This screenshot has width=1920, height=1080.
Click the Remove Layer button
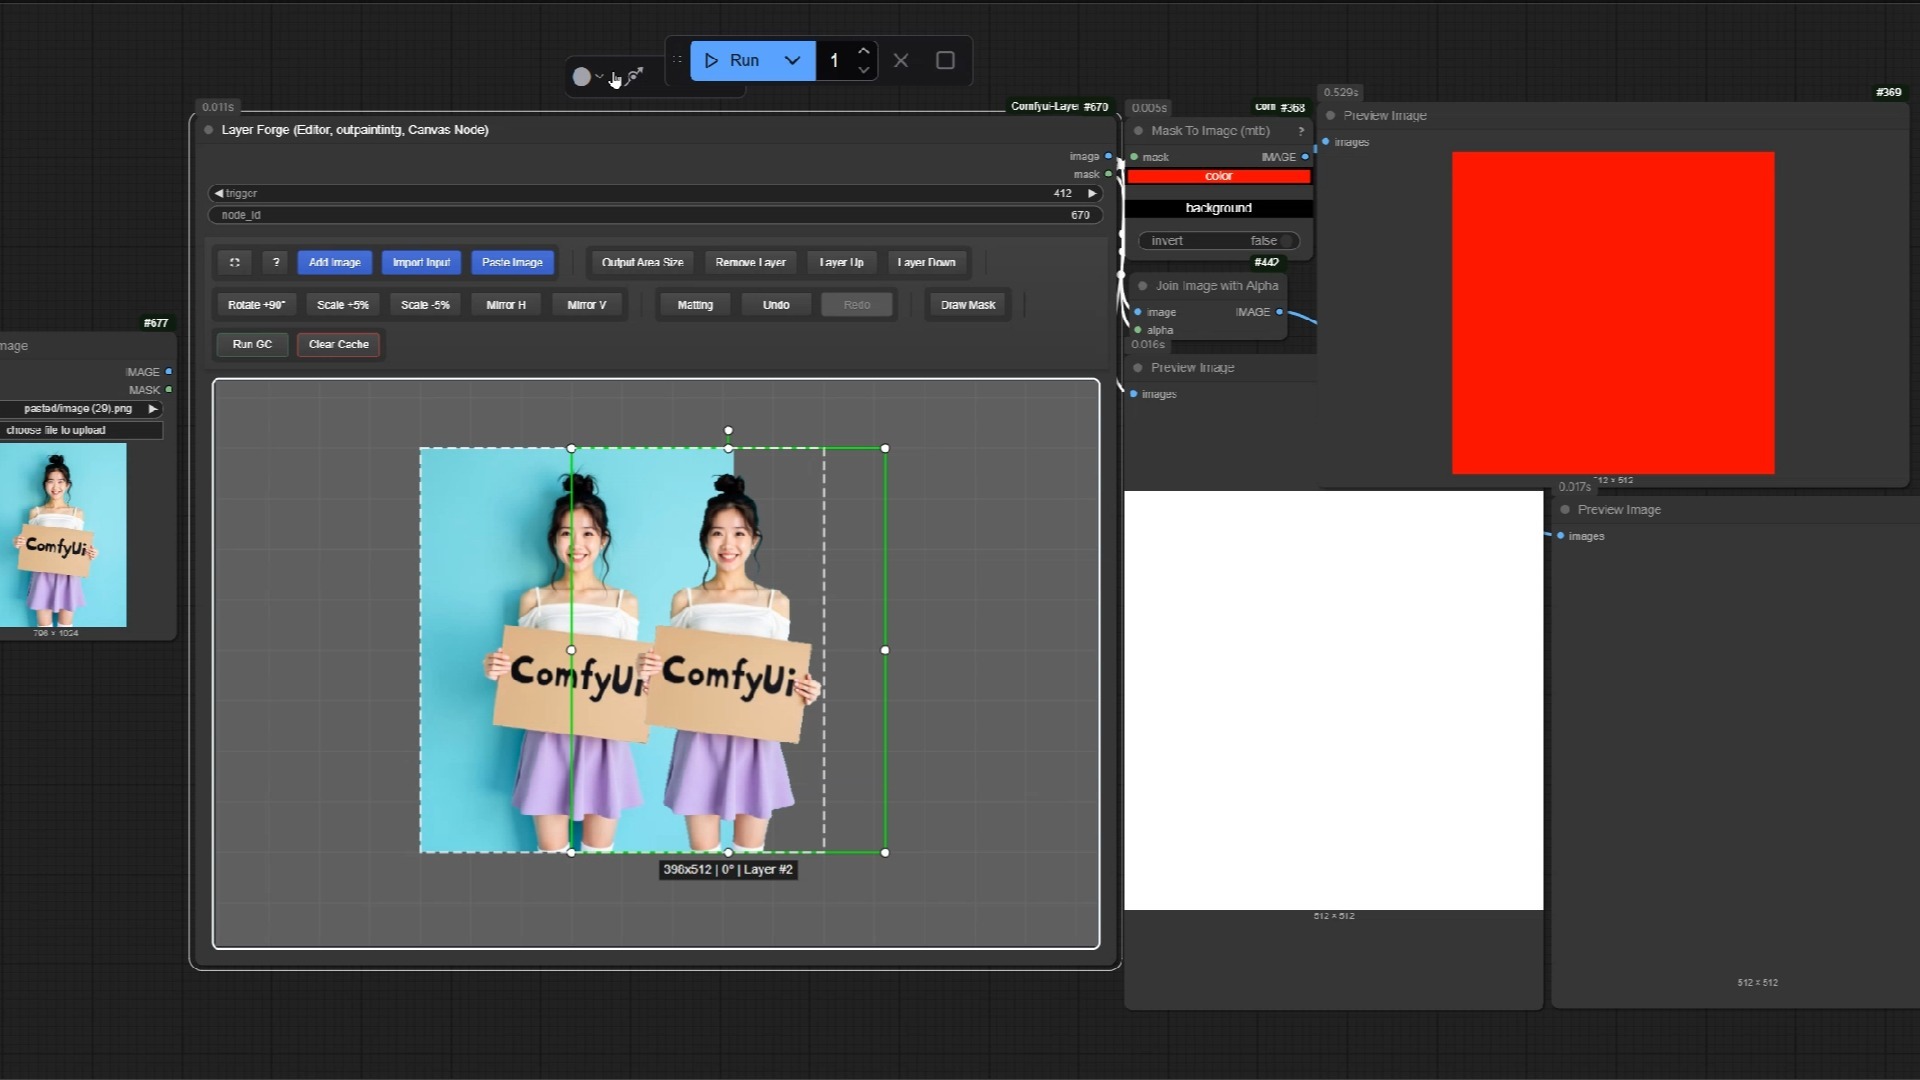[749, 262]
